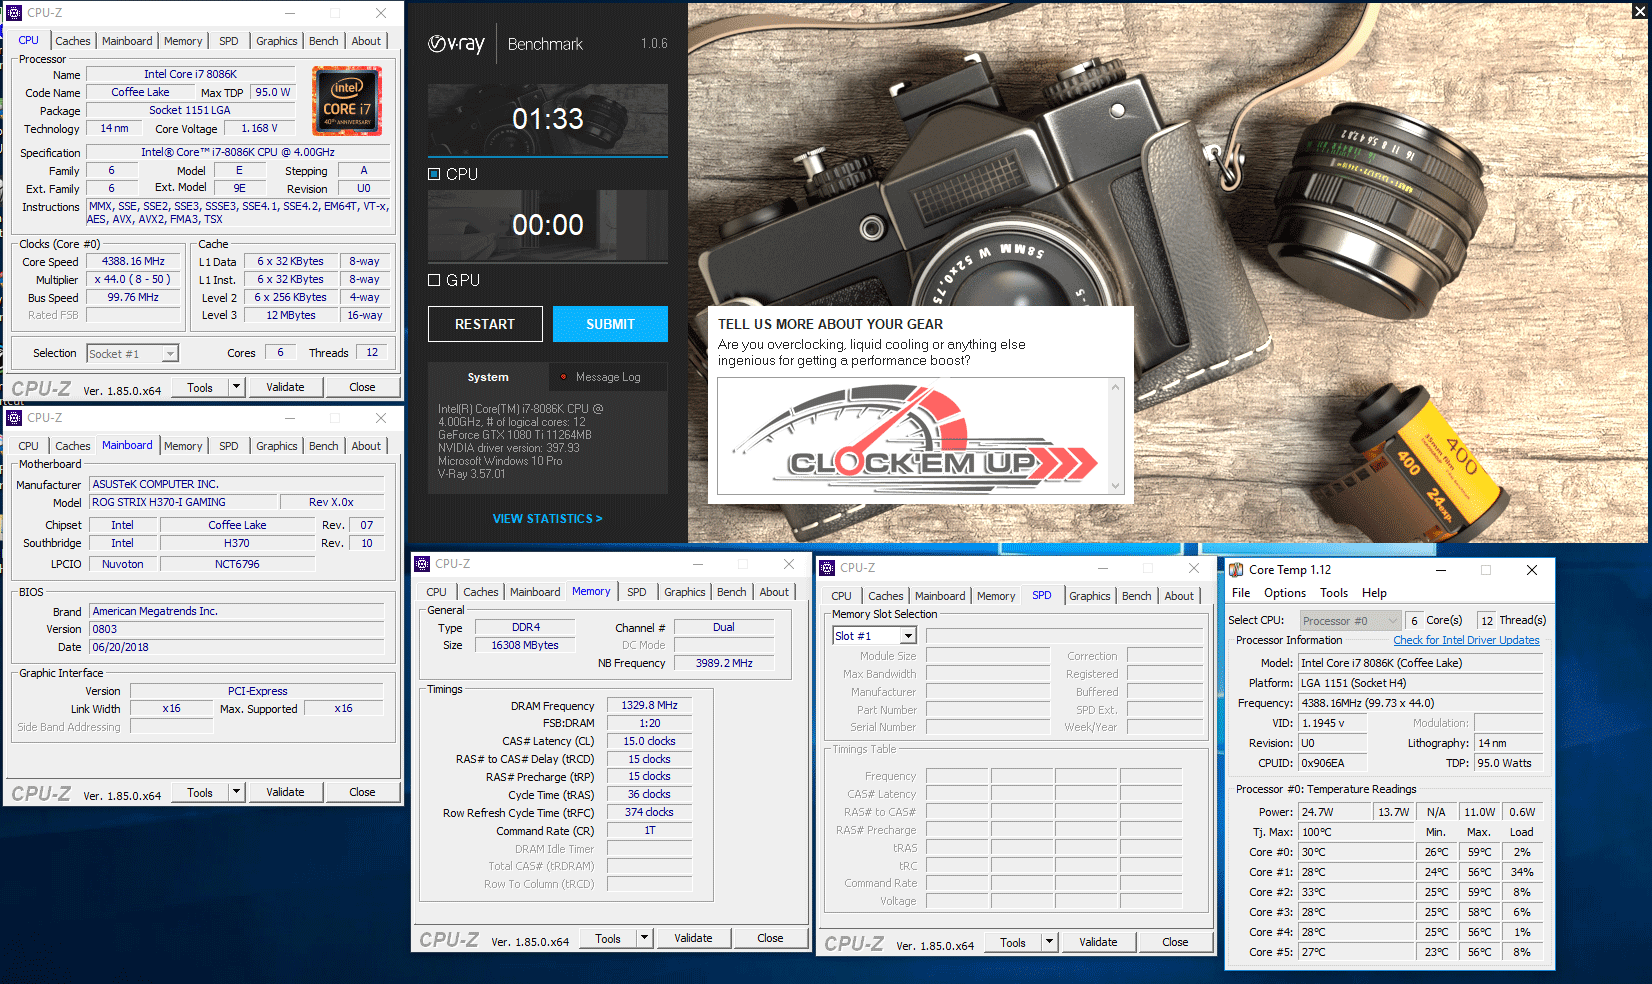This screenshot has width=1652, height=984.
Task: Enable the GPU checkbox in V-Ray Benchmark
Action: pyautogui.click(x=434, y=280)
